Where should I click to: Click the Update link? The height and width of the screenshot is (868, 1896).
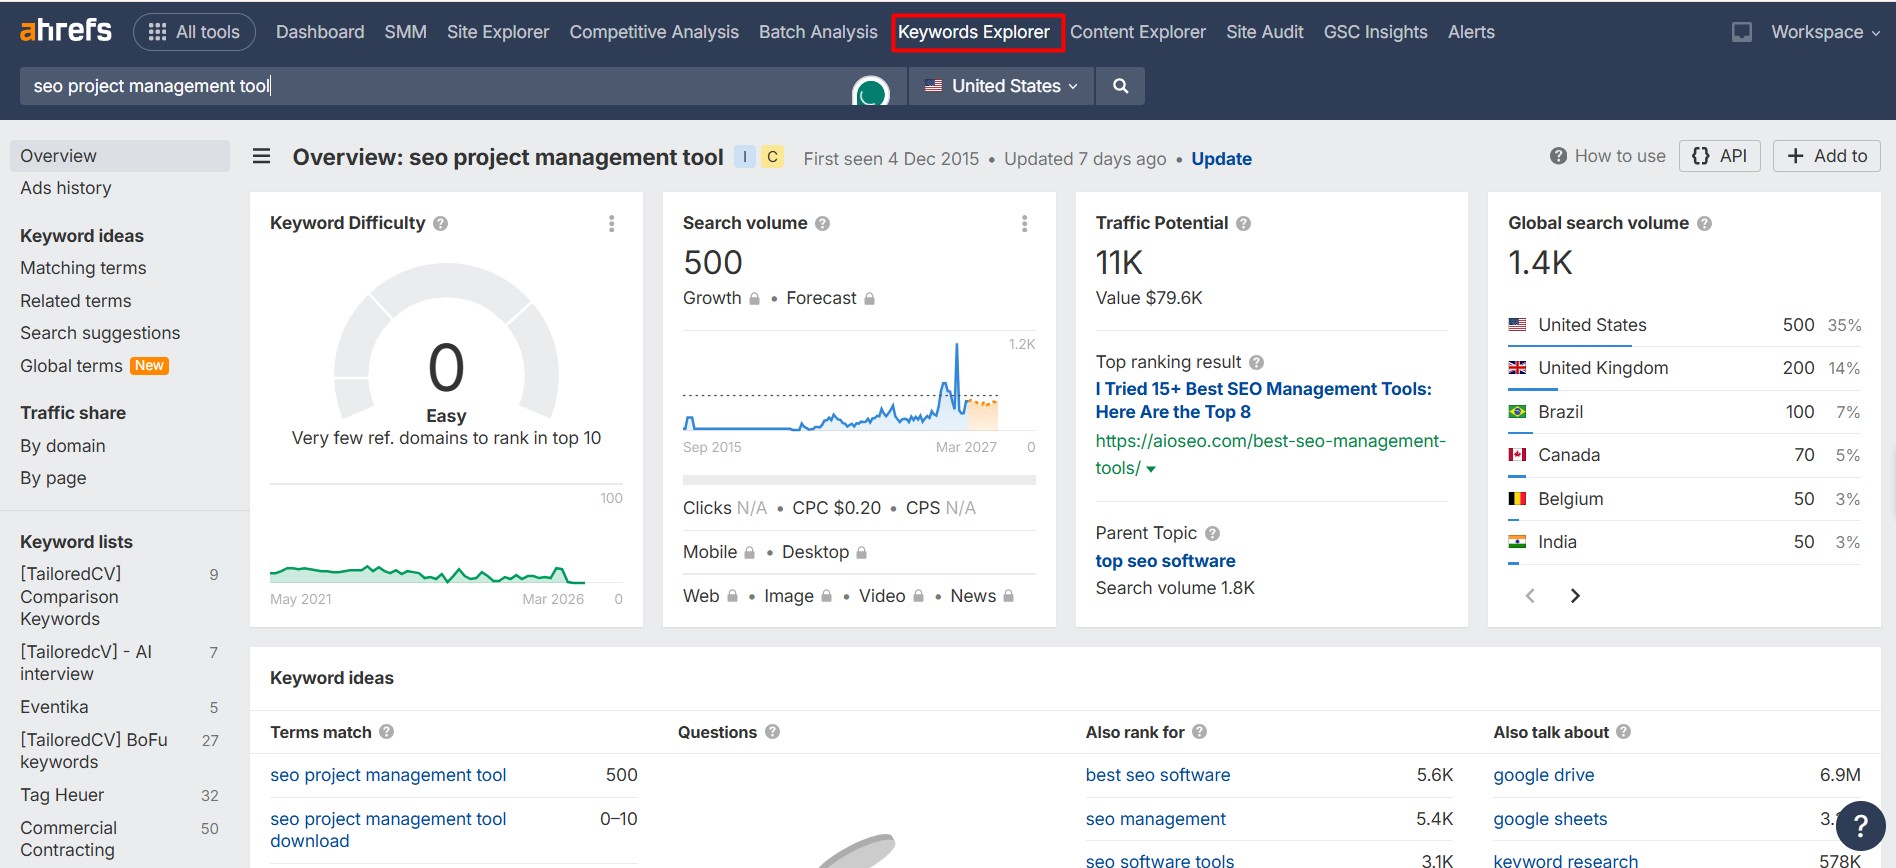tap(1221, 159)
